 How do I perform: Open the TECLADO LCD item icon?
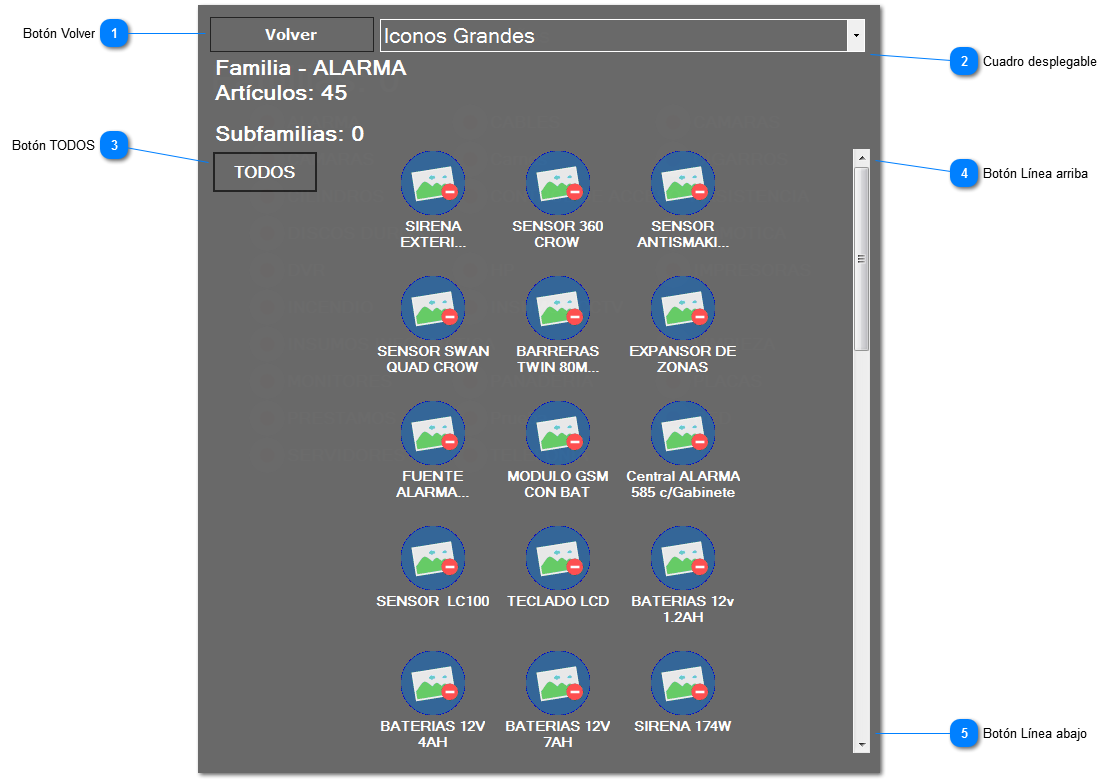pos(557,558)
